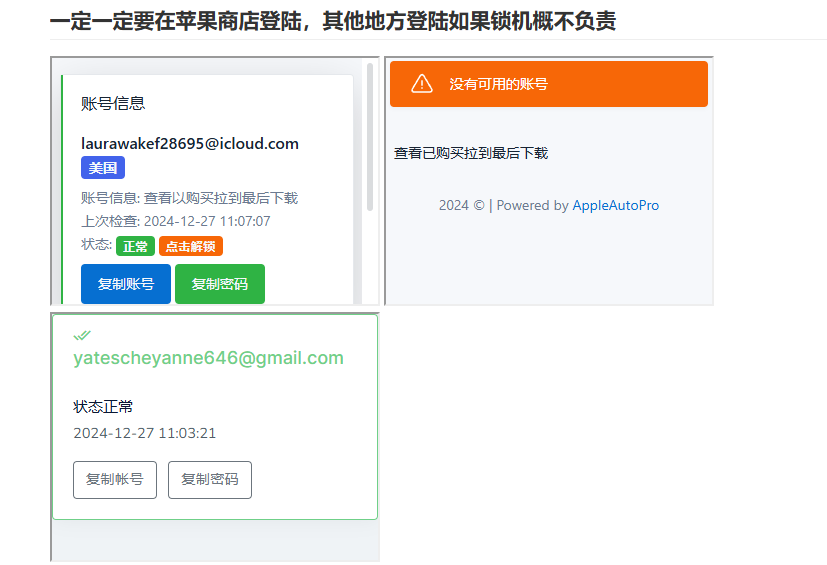Click the 上次检查 timestamp line
Viewport: 827px width, 565px height.
pyautogui.click(x=176, y=221)
